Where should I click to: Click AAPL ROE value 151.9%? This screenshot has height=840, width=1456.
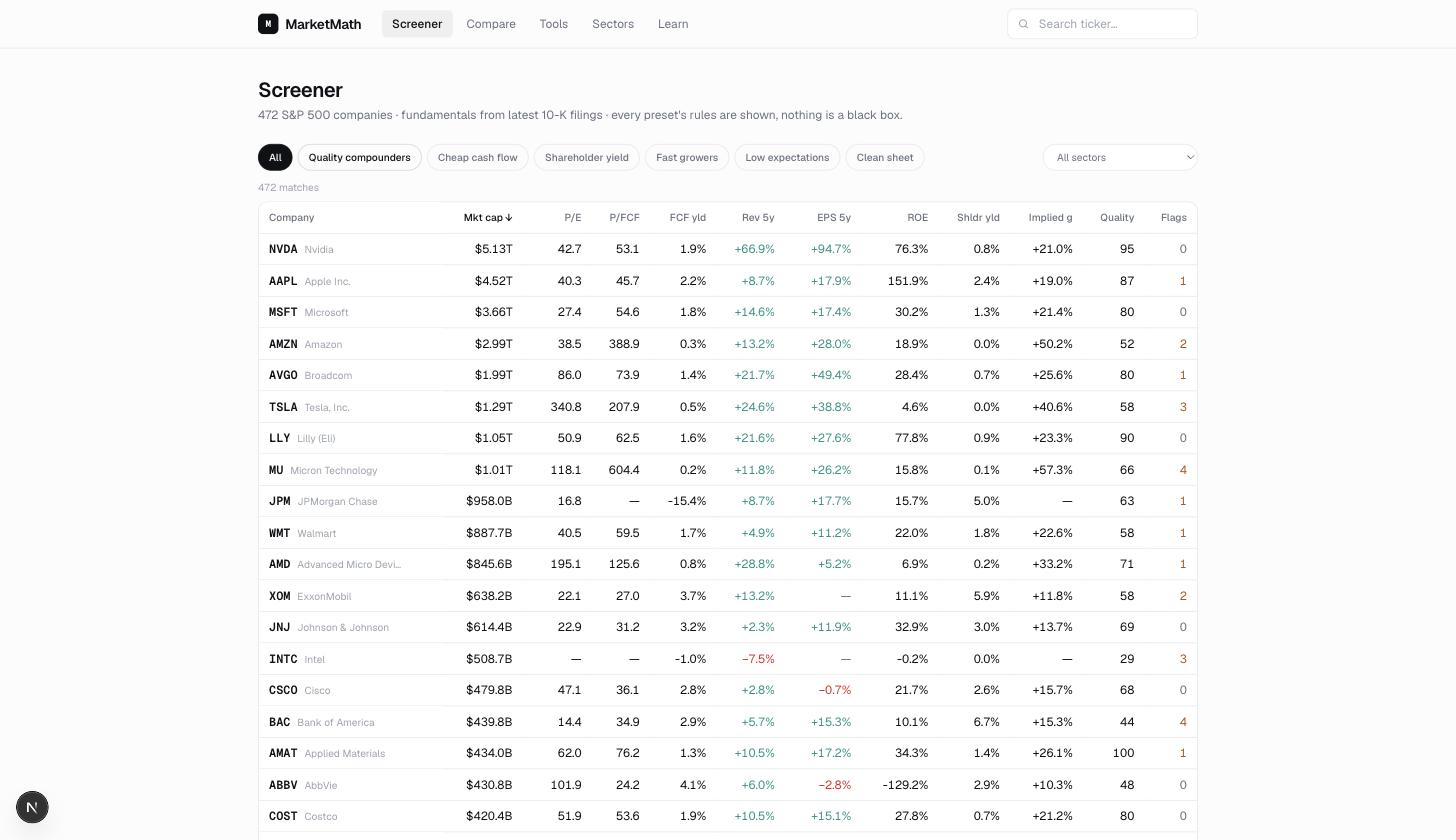[x=908, y=281]
